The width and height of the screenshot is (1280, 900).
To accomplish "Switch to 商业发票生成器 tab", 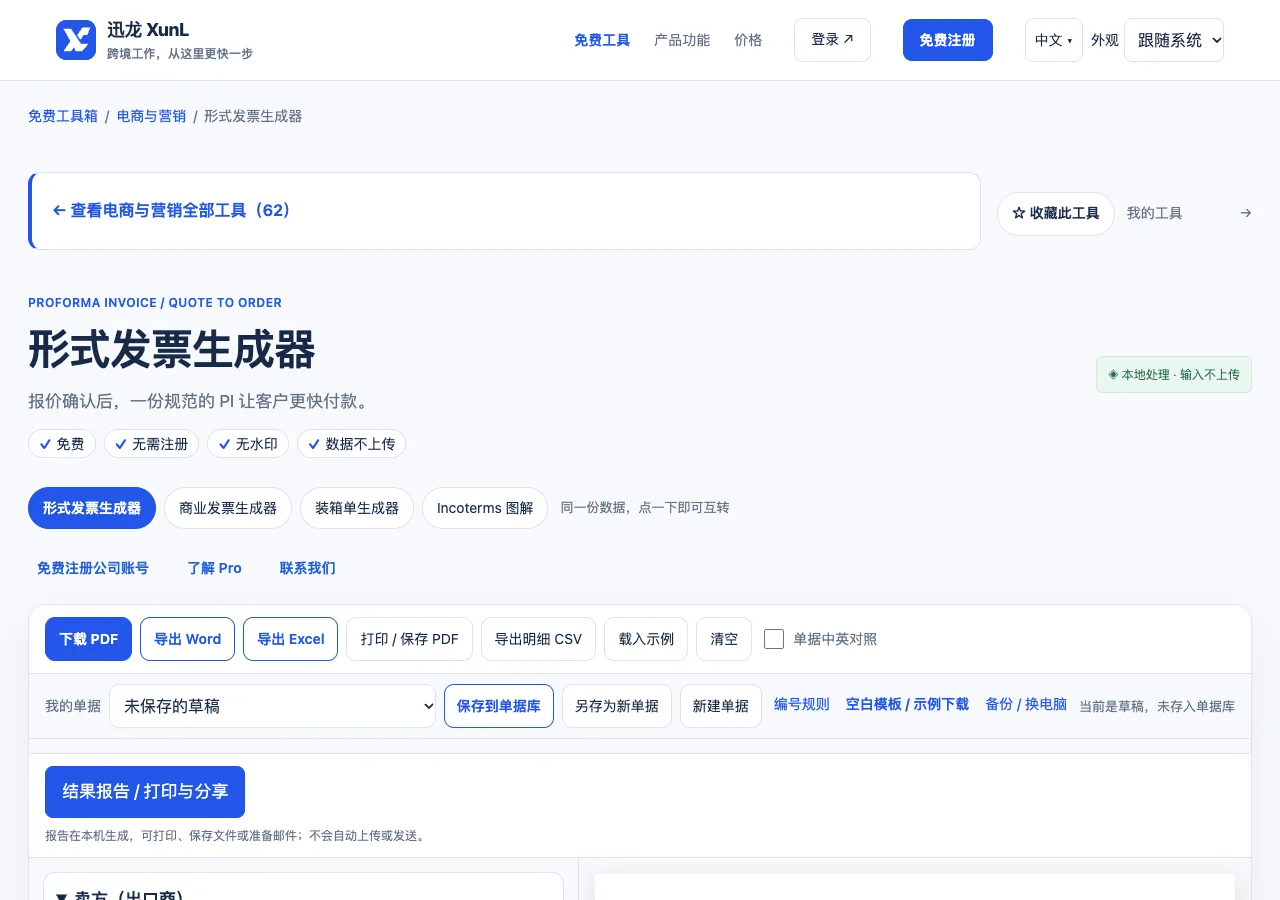I will [228, 508].
